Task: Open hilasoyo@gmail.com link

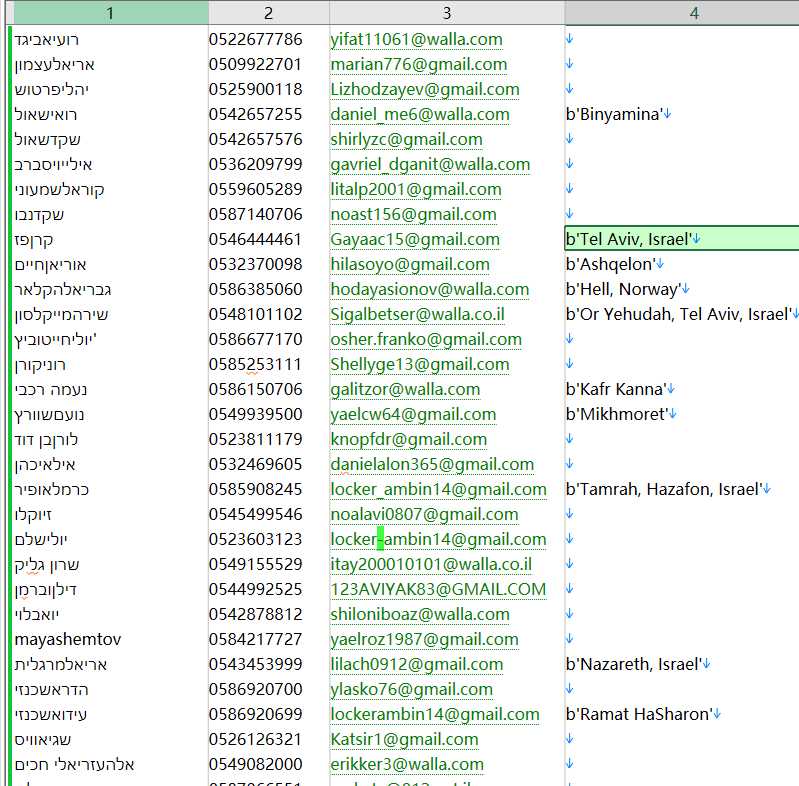Action: coord(410,264)
